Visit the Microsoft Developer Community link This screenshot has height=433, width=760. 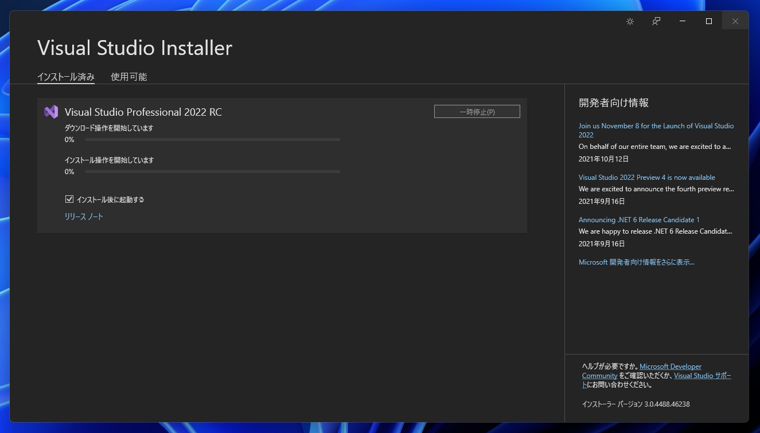[x=669, y=367]
